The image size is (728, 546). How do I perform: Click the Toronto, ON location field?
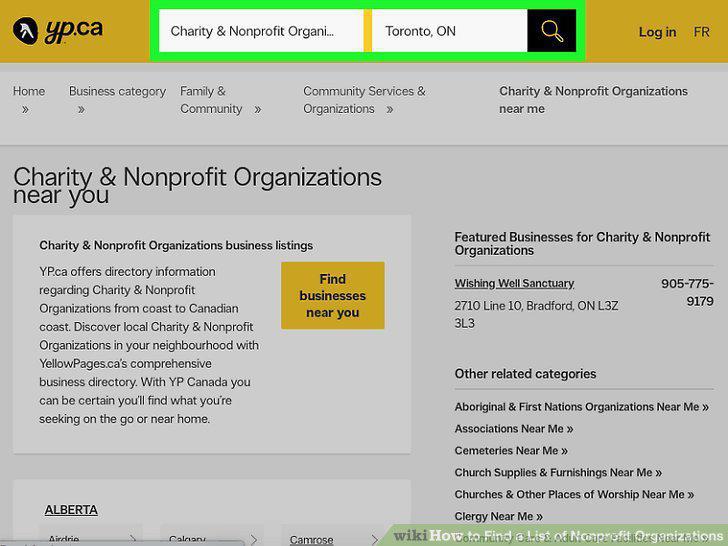click(449, 31)
